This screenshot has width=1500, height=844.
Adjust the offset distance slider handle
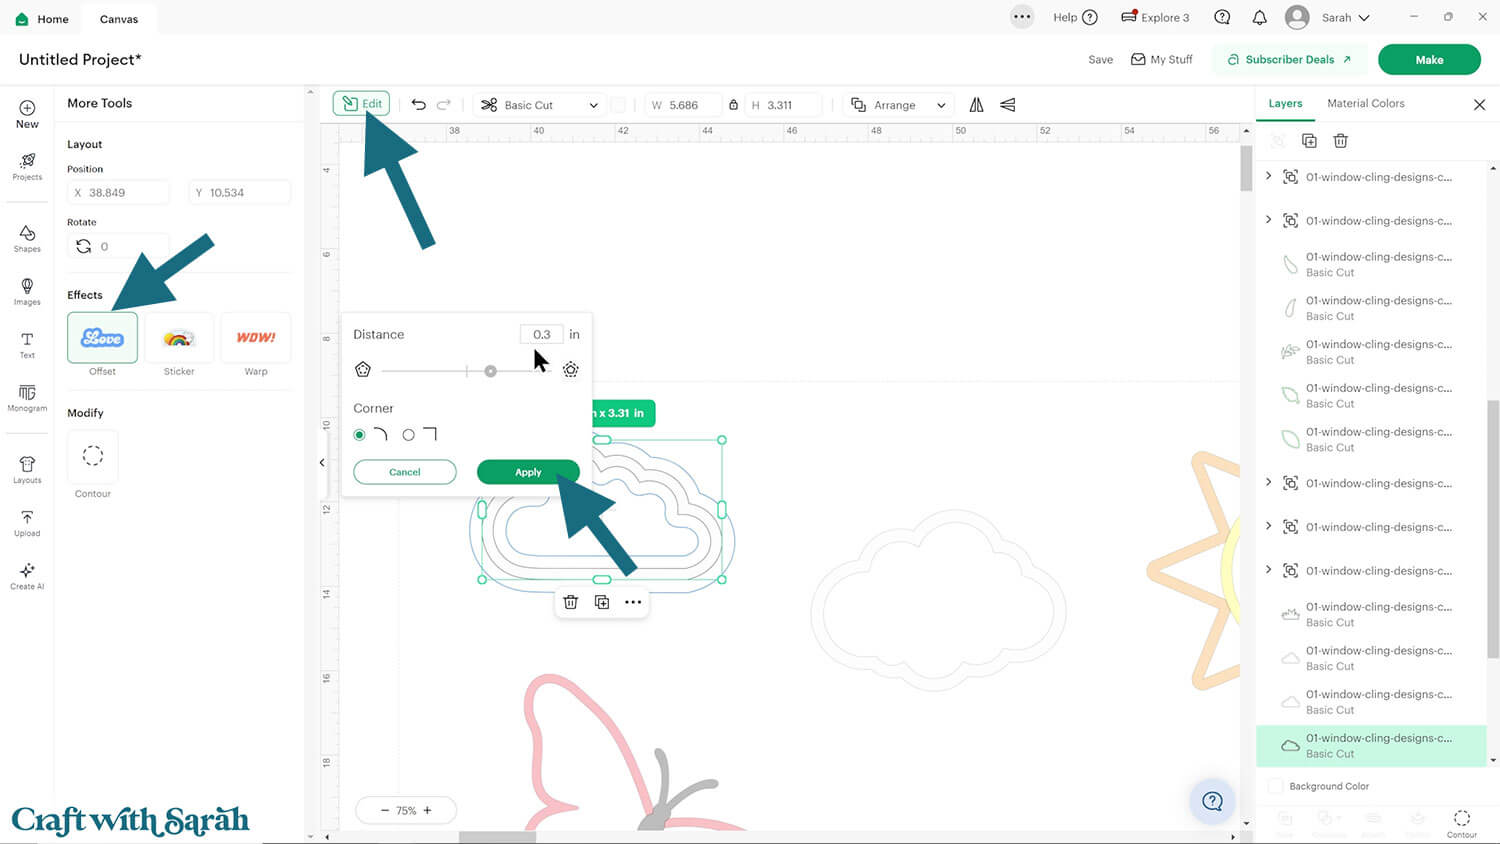click(x=490, y=371)
